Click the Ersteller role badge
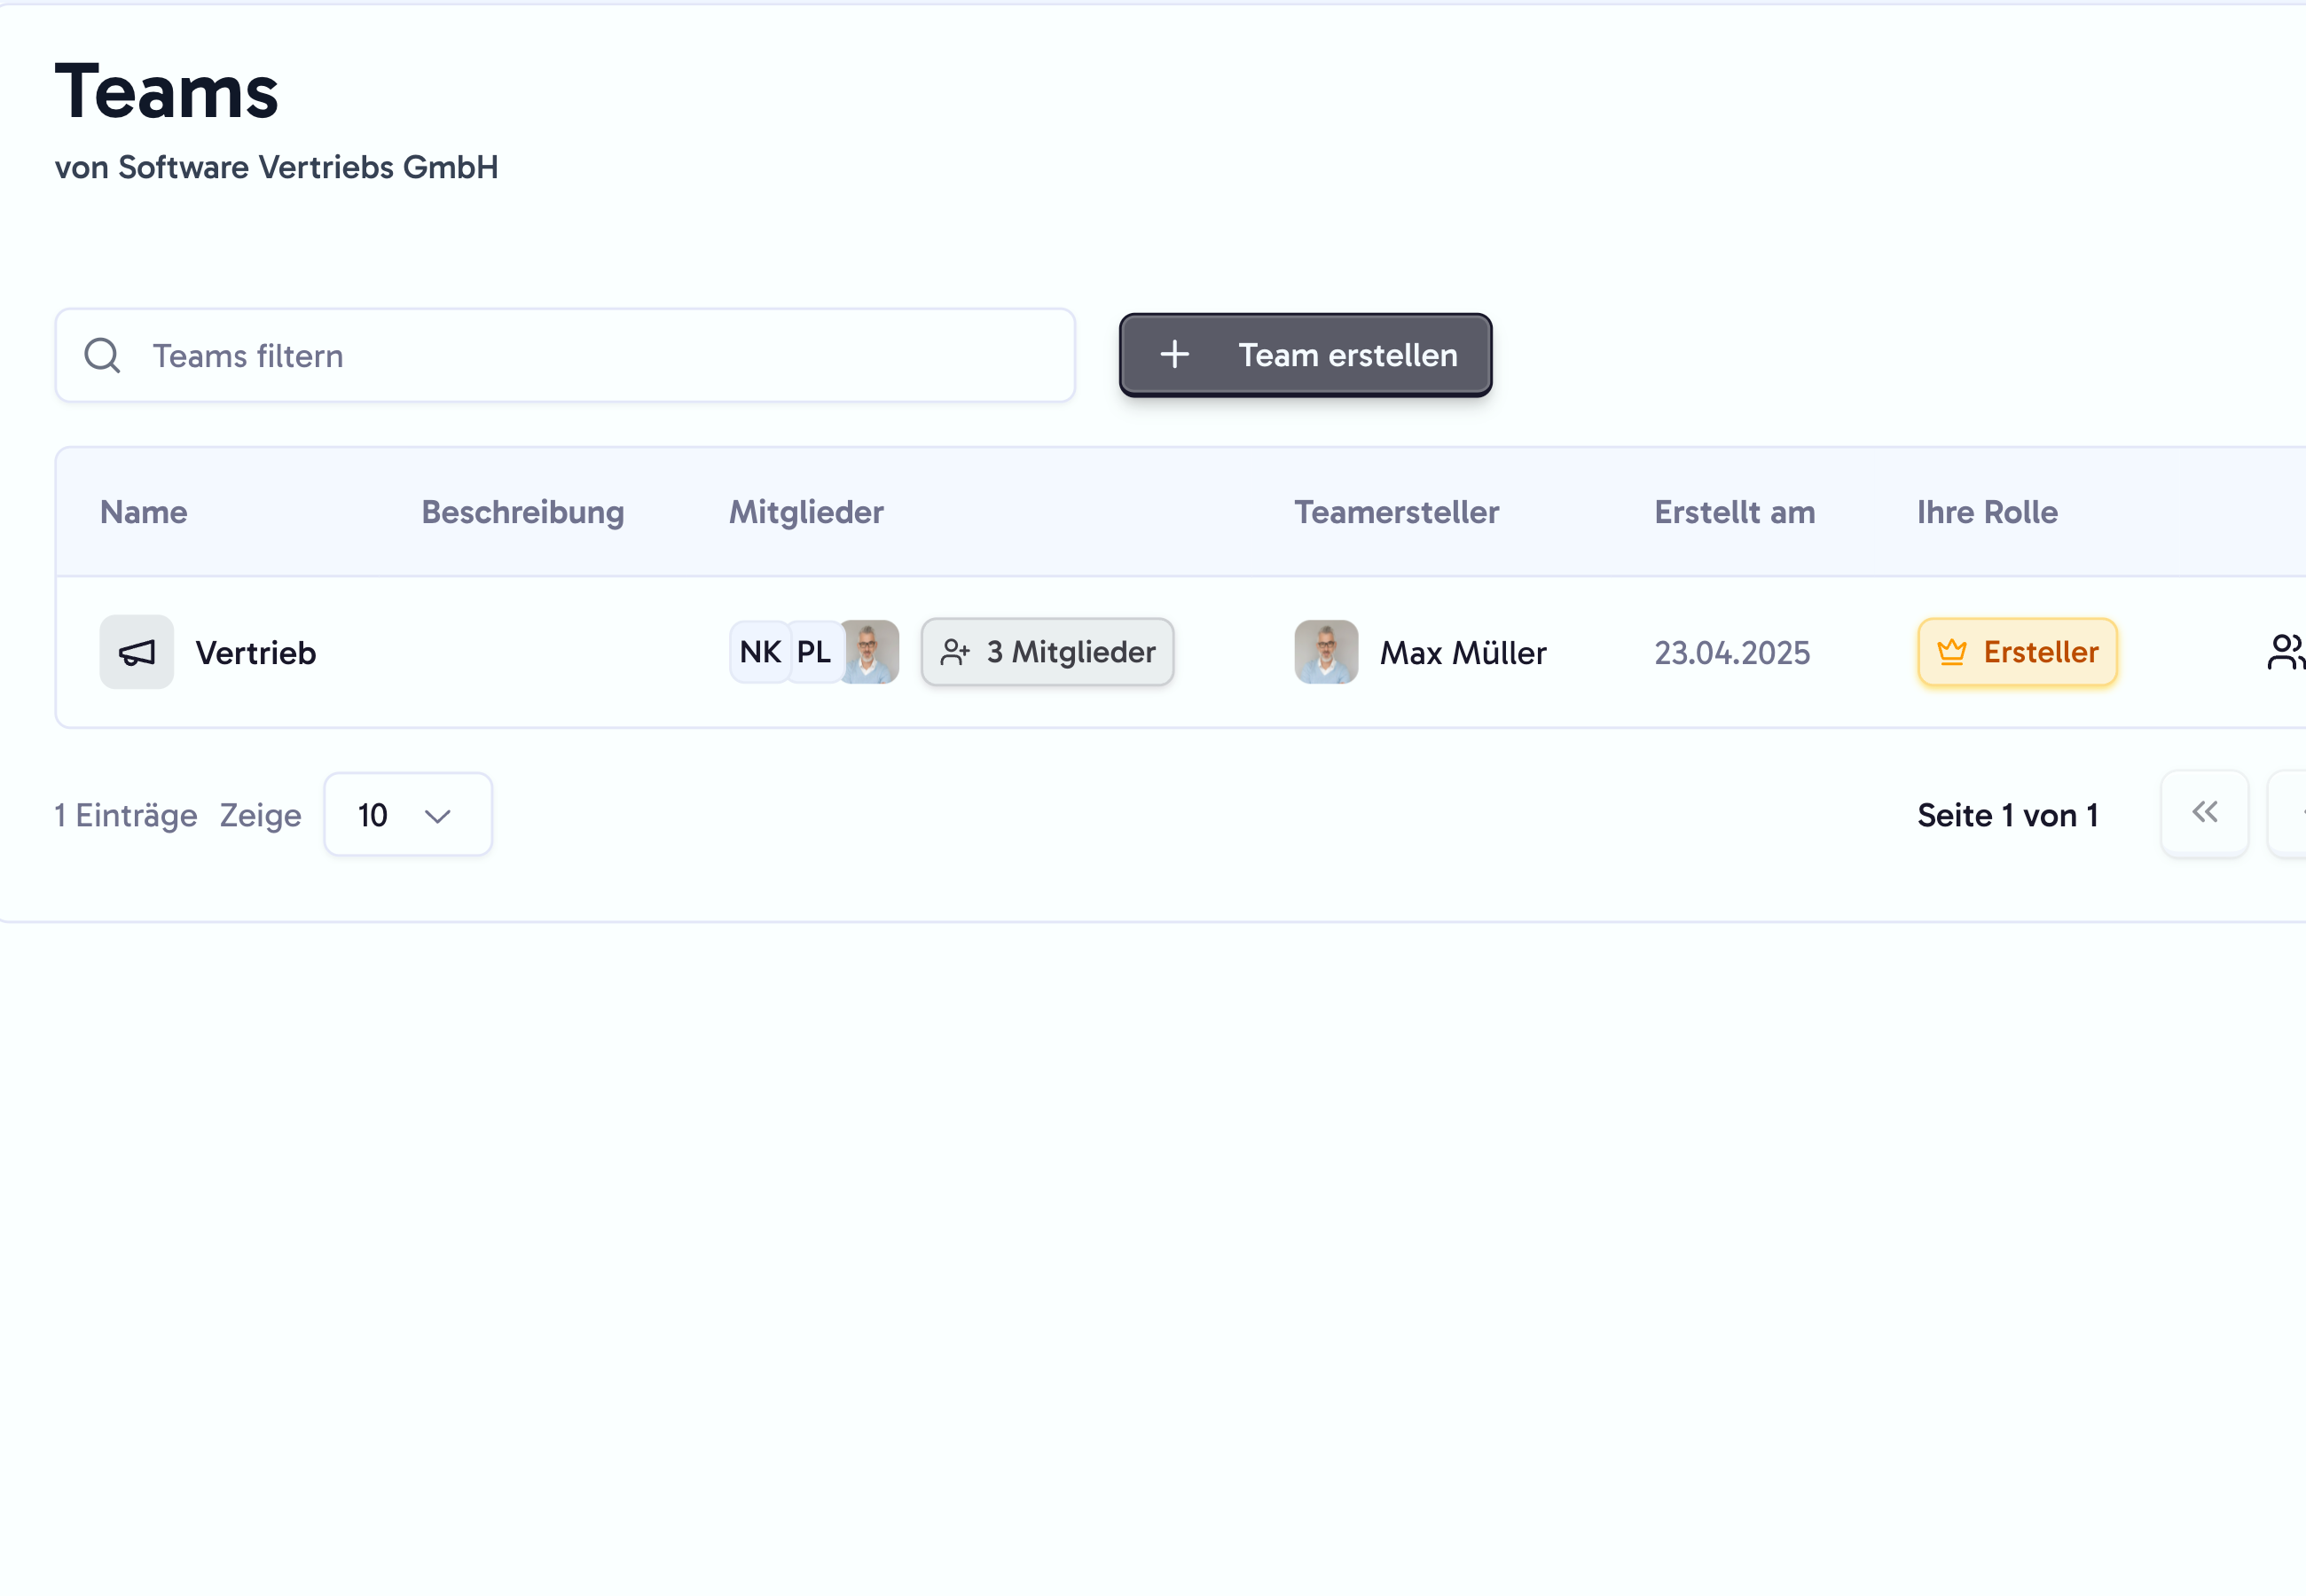Screen dimensions: 2306x1596 click(2017, 652)
